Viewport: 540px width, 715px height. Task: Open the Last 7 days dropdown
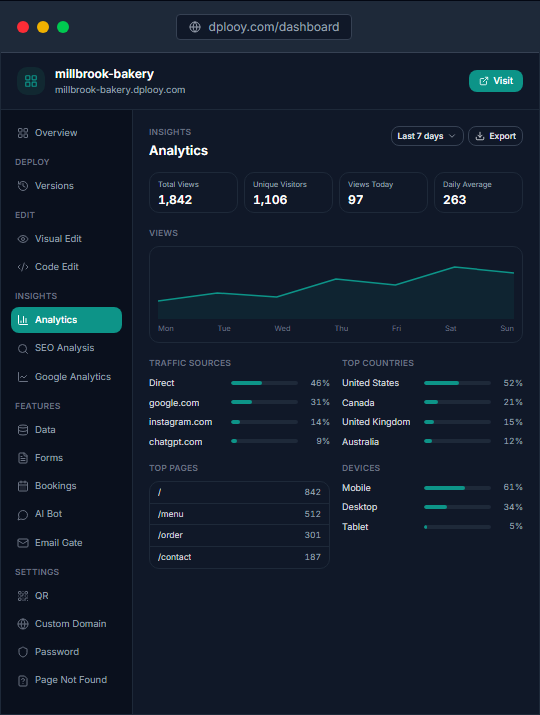click(427, 136)
